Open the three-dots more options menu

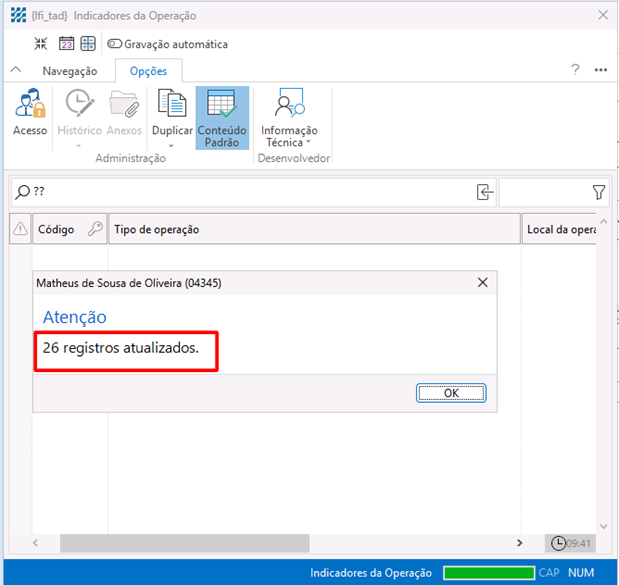click(601, 70)
